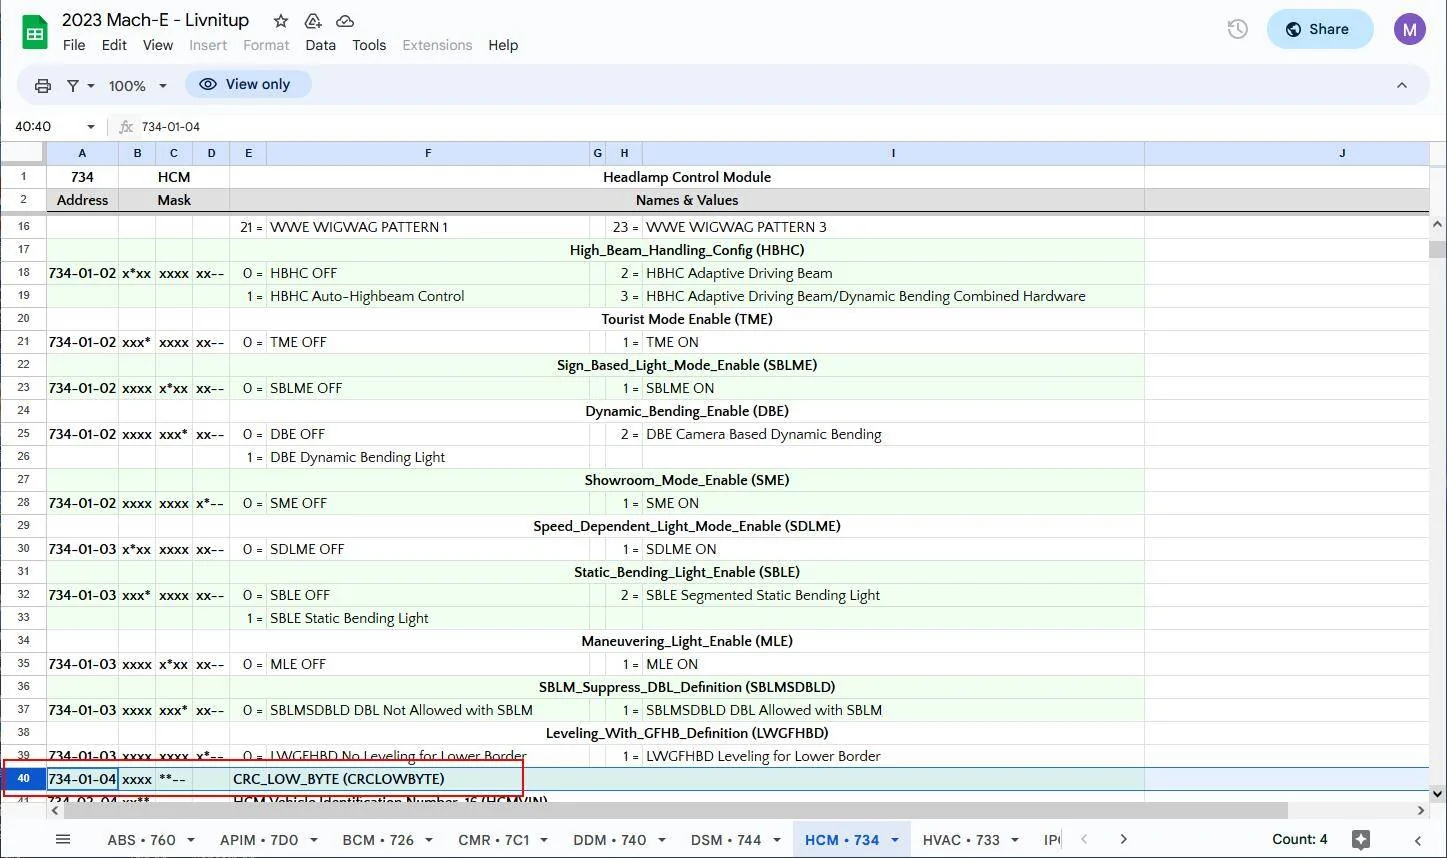Image resolution: width=1447 pixels, height=858 pixels.
Task: Select cell Headlamp Control Module
Action: pos(687,177)
